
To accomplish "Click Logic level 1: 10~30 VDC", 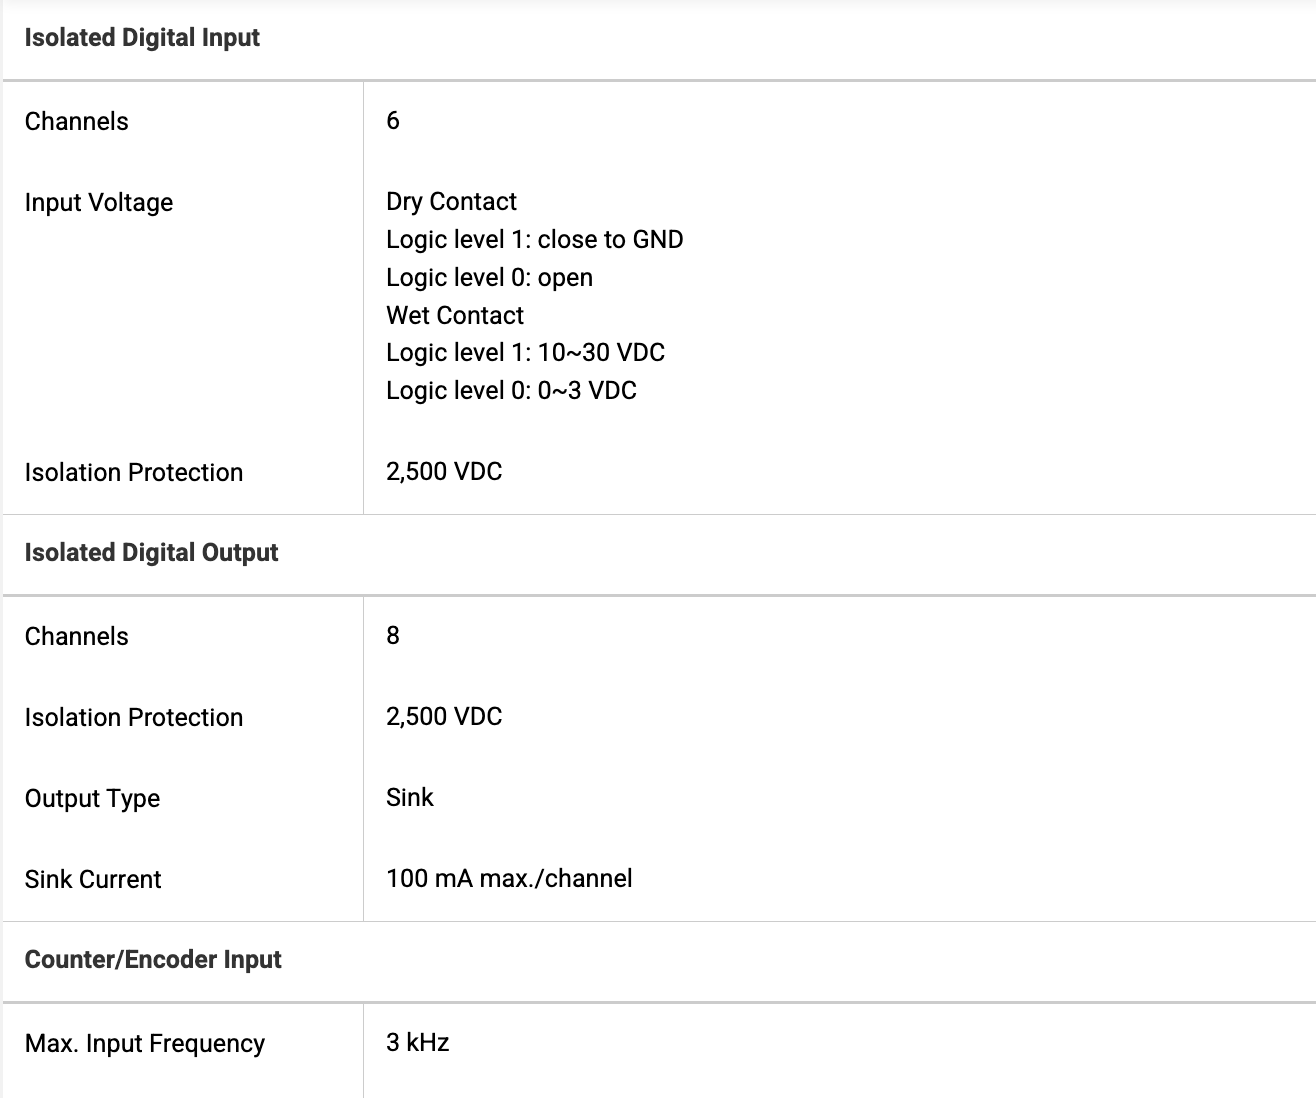I will coord(525,353).
